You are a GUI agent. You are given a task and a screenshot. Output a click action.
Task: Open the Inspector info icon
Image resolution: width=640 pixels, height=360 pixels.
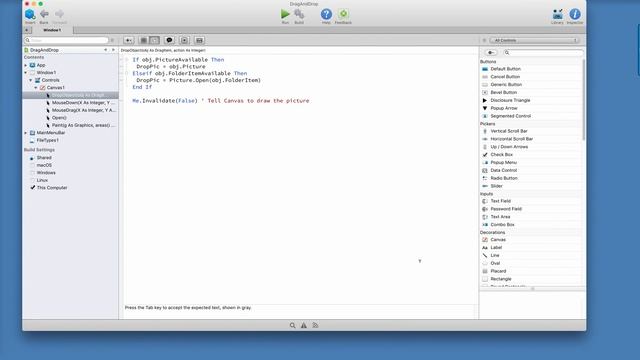coord(575,14)
